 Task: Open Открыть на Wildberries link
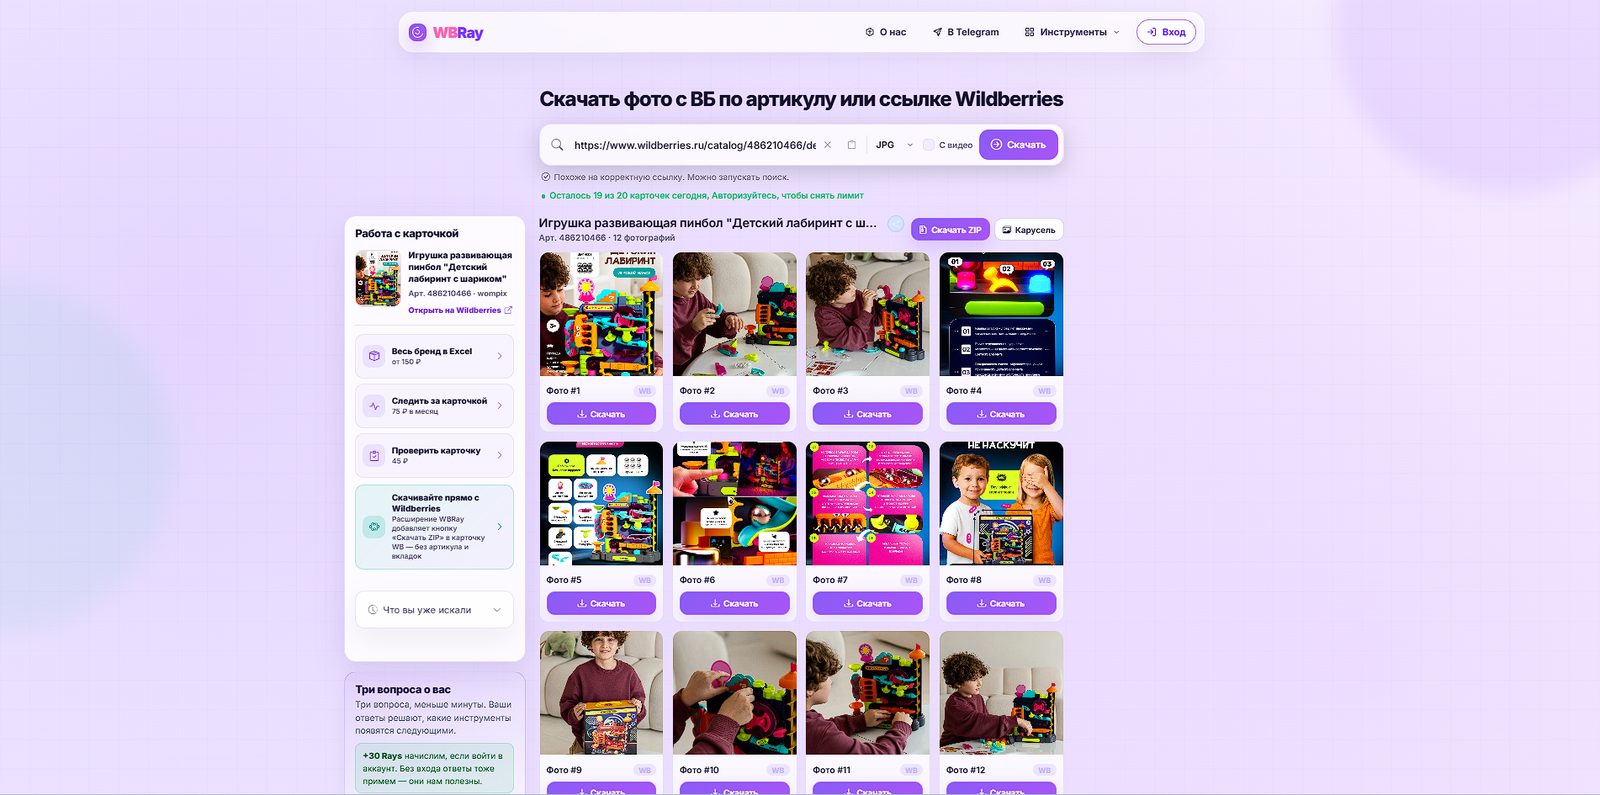(x=460, y=310)
